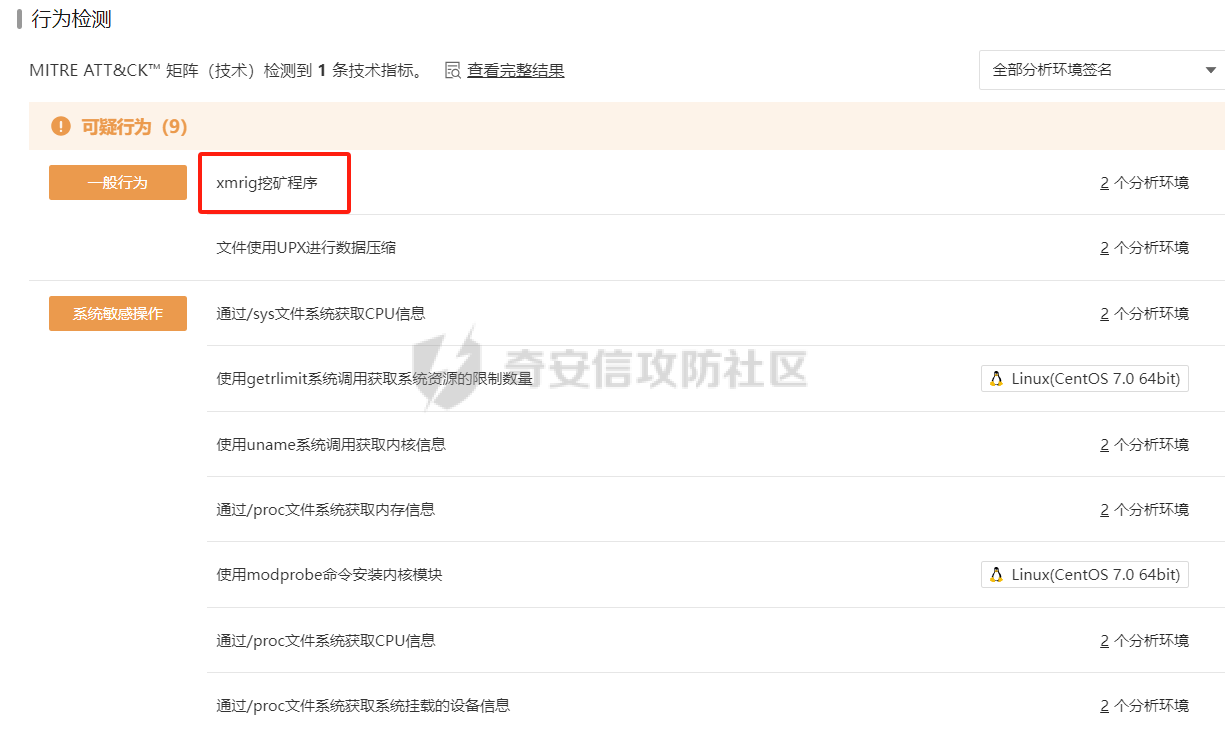Open analysis environments count for UPX compression row
1225x737 pixels.
click(1144, 248)
